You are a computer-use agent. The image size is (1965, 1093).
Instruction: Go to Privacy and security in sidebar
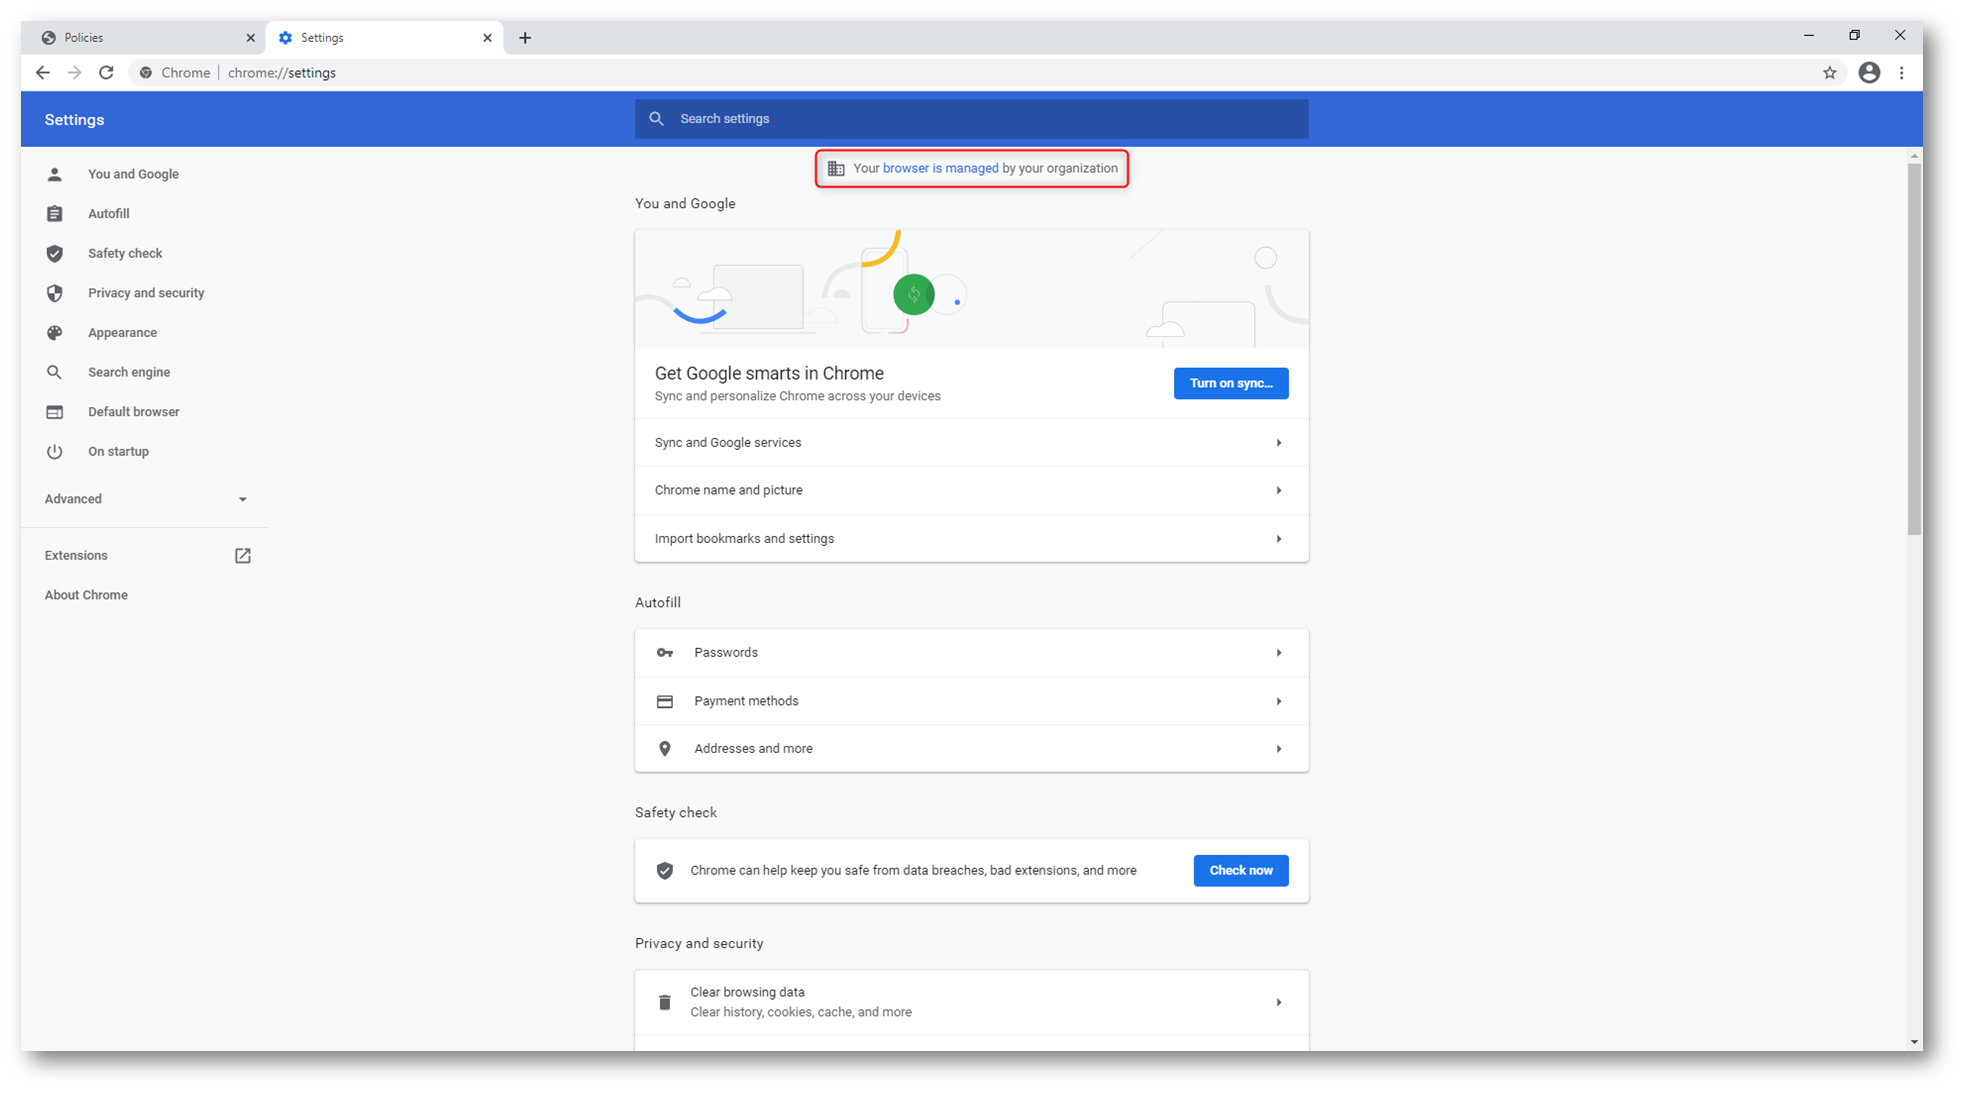pyautogui.click(x=146, y=293)
